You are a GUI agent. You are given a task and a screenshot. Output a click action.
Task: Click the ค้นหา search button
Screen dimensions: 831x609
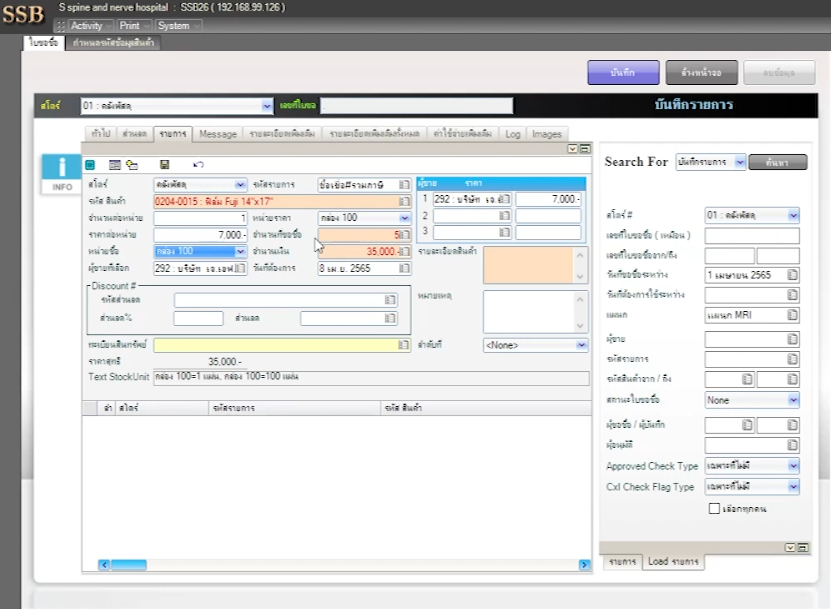pyautogui.click(x=777, y=161)
